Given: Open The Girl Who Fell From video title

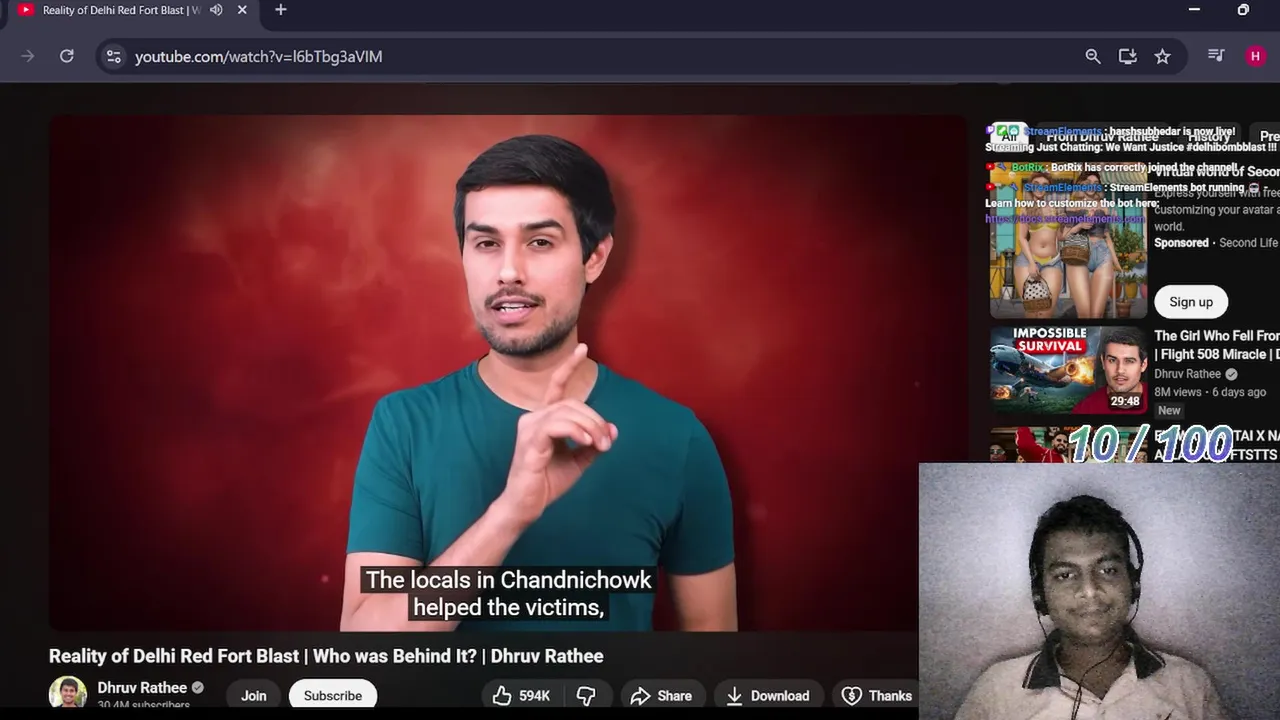Looking at the screenshot, I should click(1217, 345).
